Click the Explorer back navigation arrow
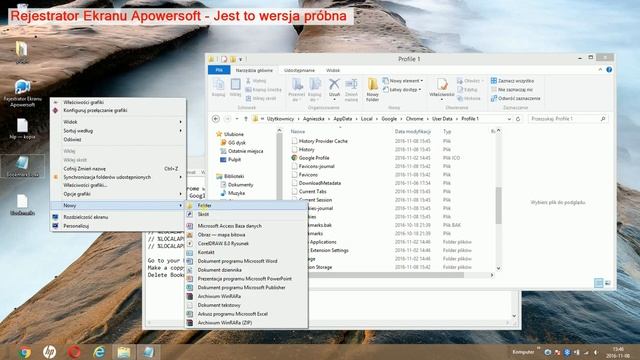640x360 pixels. coord(216,119)
